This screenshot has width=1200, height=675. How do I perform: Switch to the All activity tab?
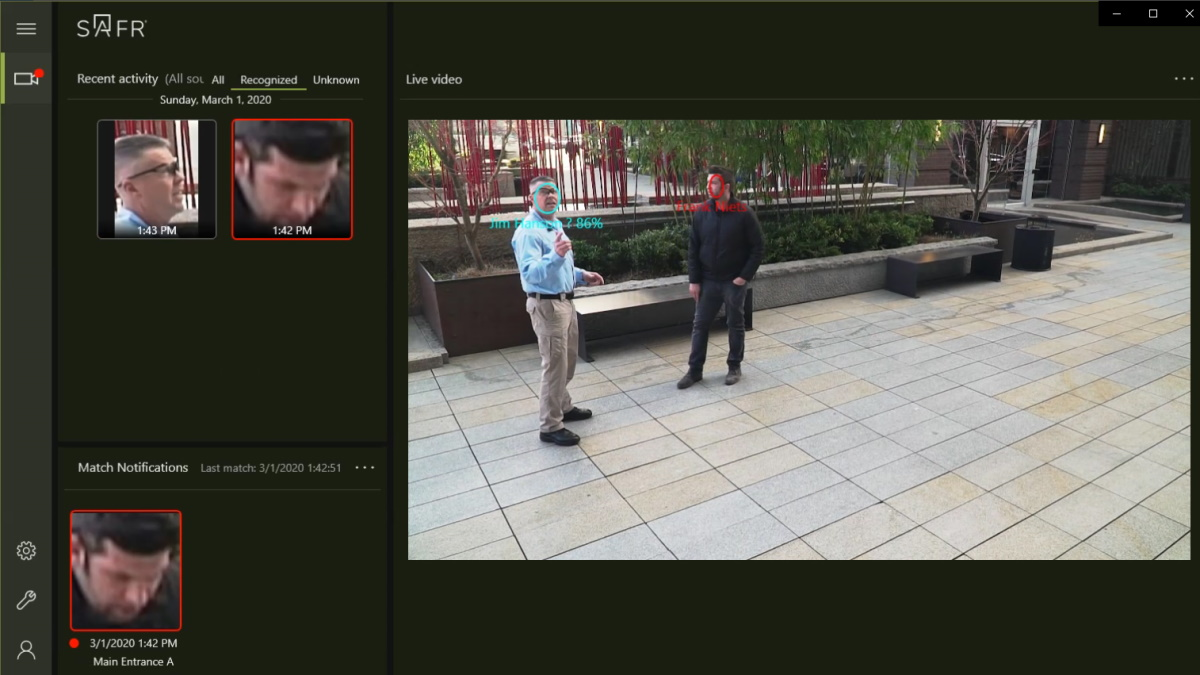(x=218, y=80)
